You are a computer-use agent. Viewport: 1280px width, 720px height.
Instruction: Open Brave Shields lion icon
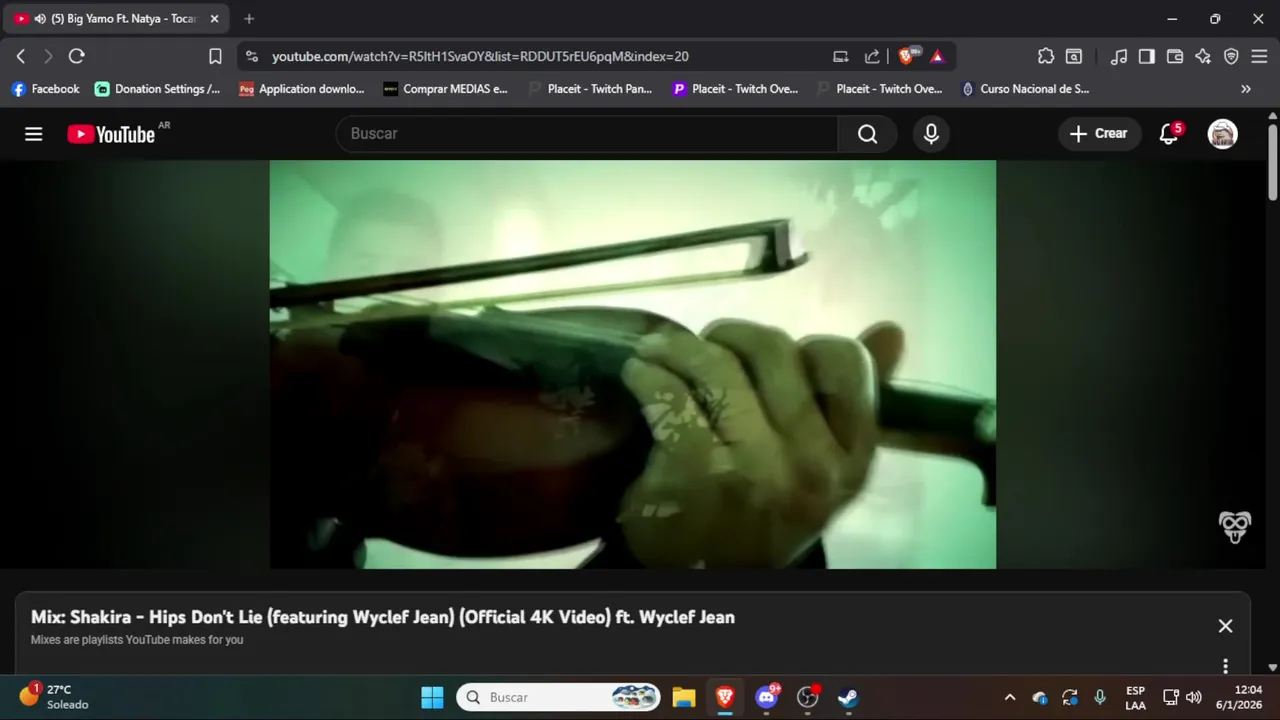[906, 57]
